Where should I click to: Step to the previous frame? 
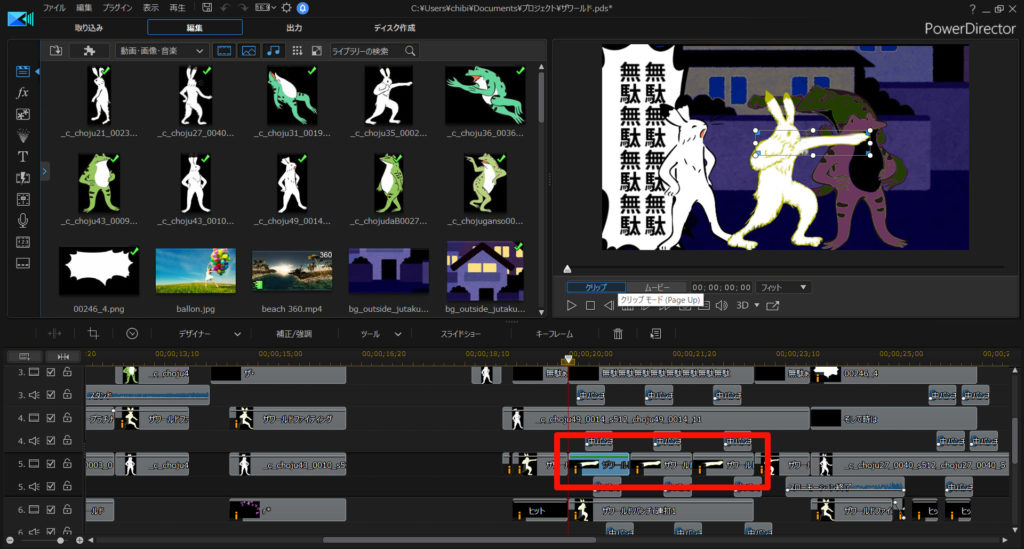click(609, 306)
